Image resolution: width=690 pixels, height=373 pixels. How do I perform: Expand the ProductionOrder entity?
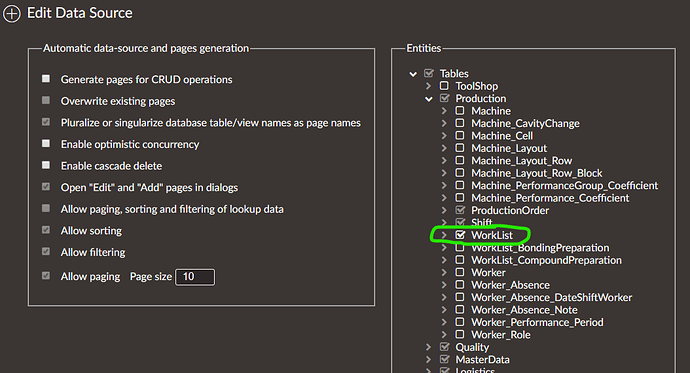point(444,210)
